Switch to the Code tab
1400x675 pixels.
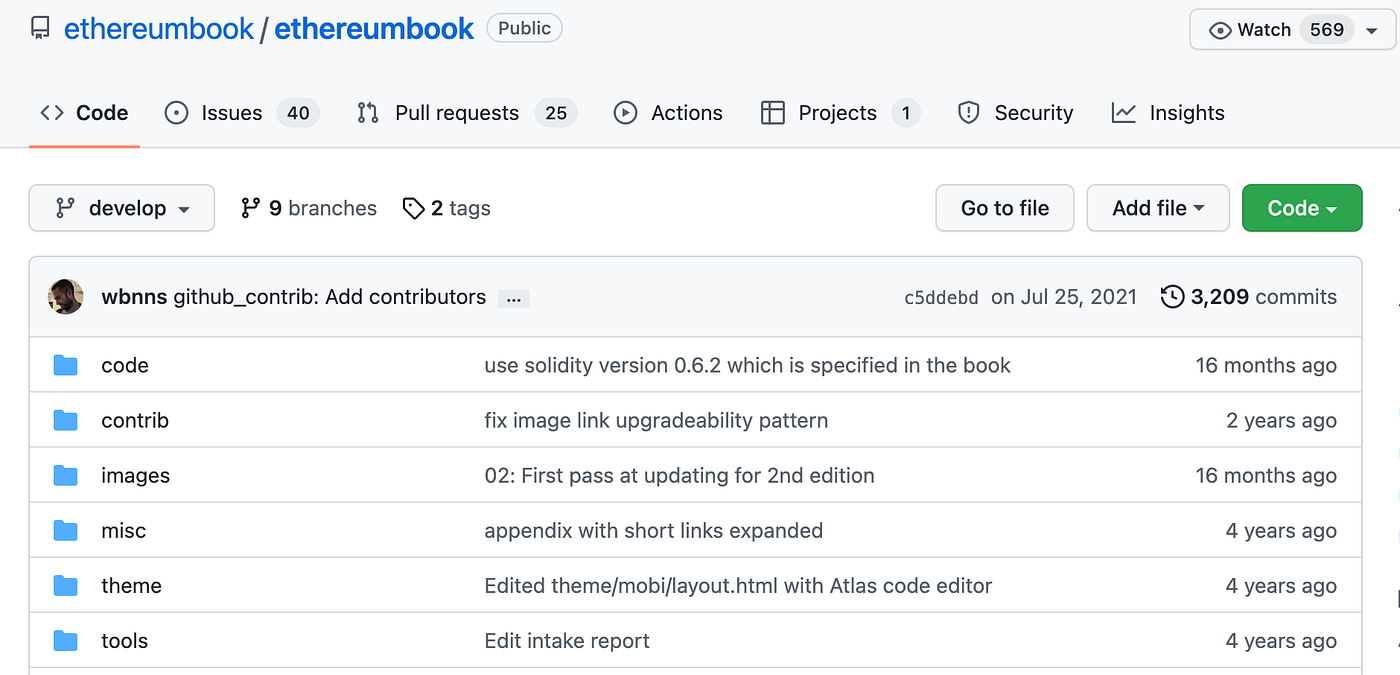pyautogui.click(x=84, y=113)
